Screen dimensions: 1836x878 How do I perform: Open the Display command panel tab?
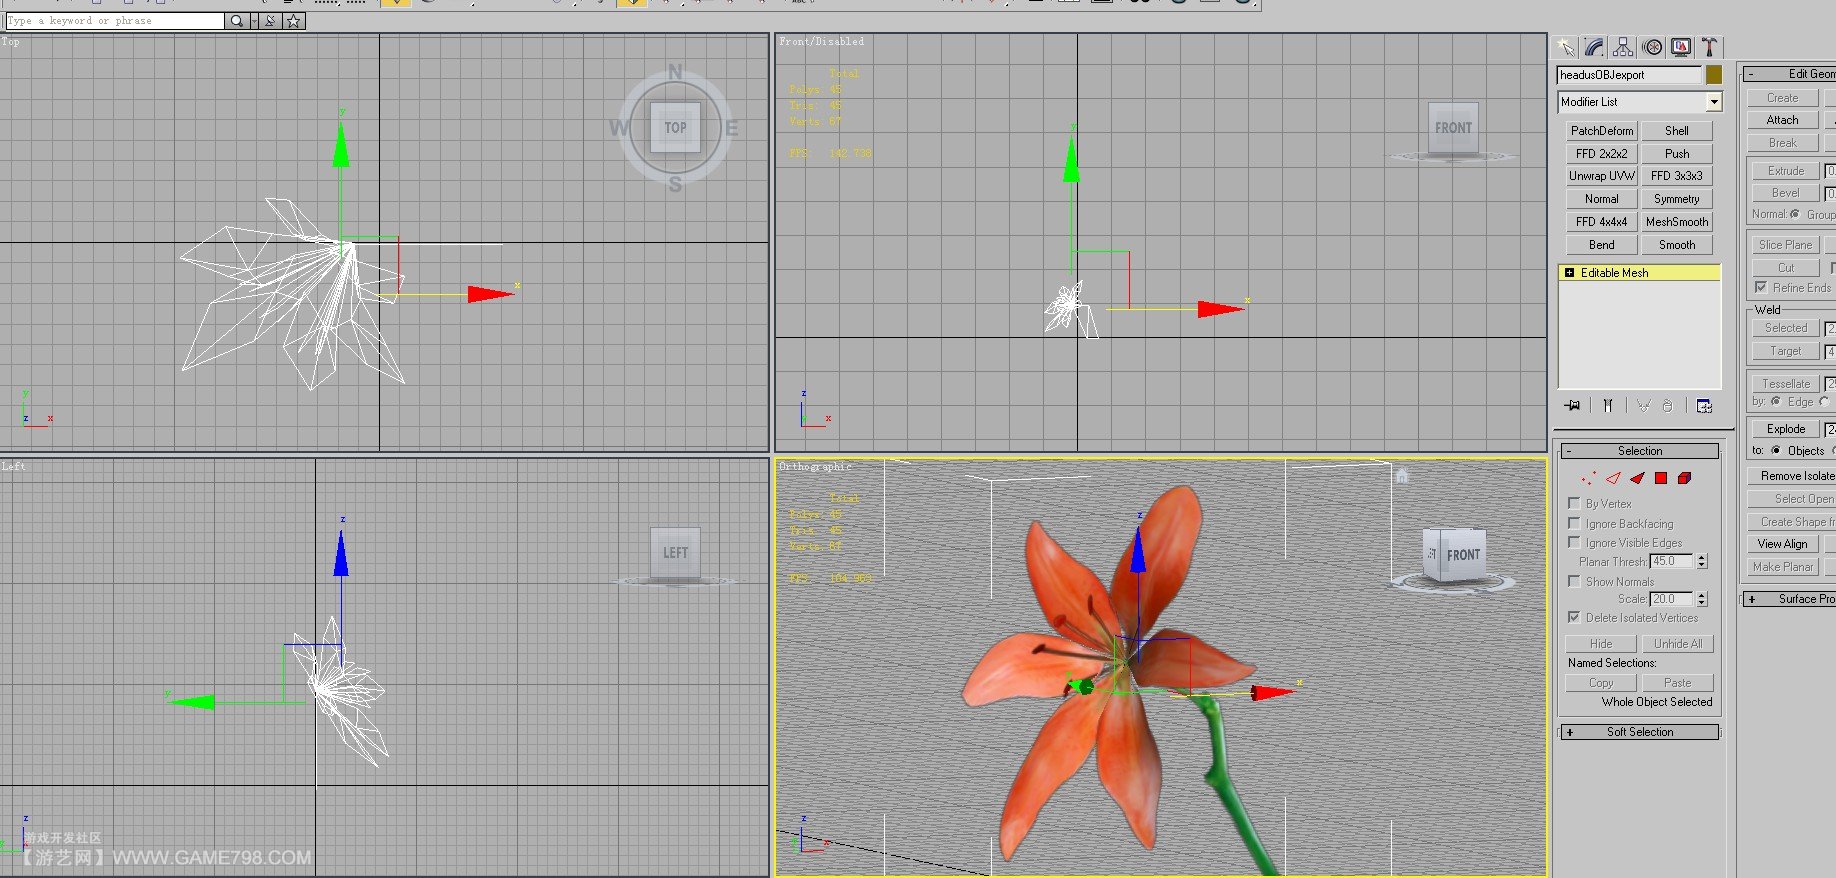pyautogui.click(x=1681, y=47)
